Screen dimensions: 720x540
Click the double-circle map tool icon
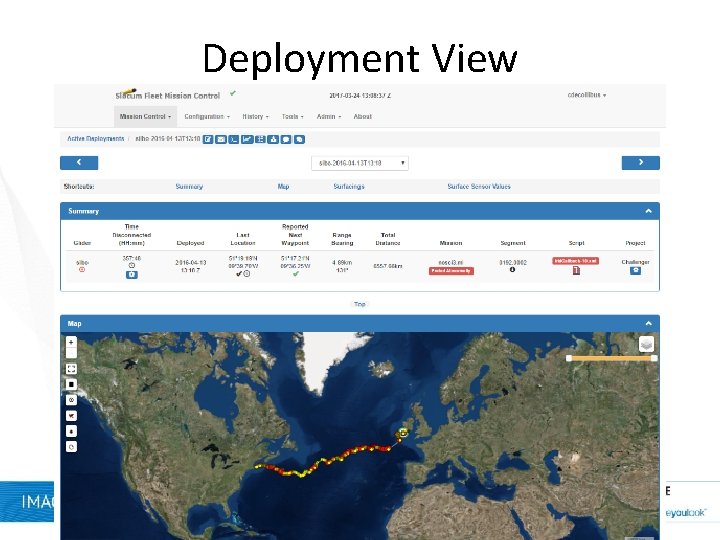pos(71,400)
